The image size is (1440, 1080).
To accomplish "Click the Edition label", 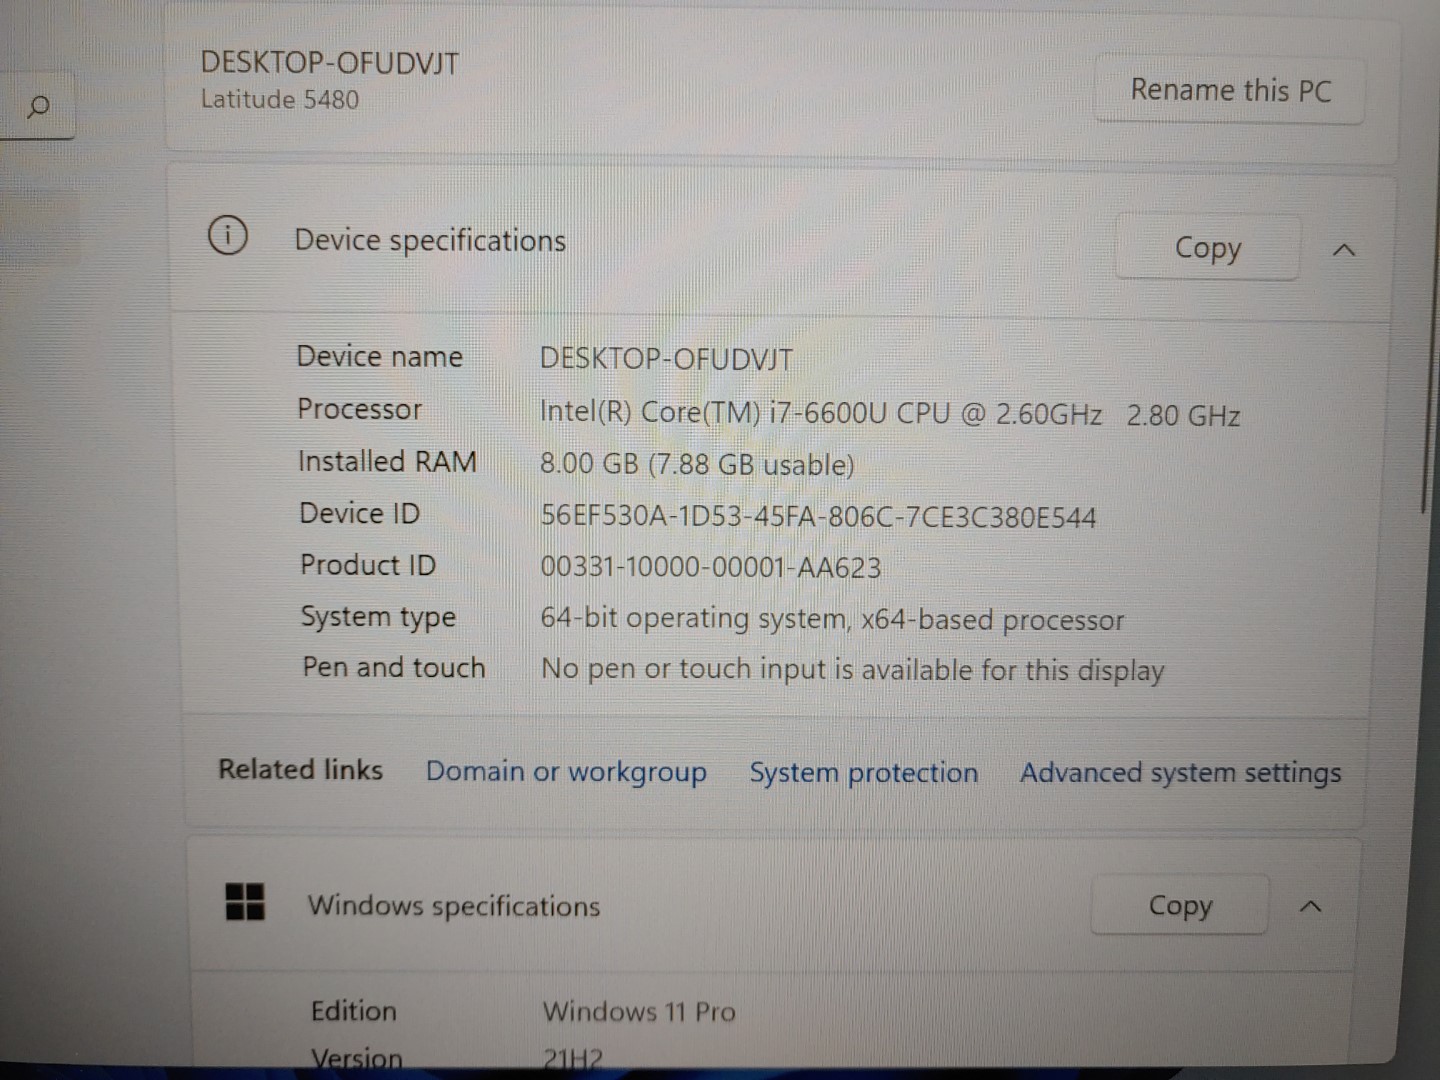I will [x=354, y=1011].
